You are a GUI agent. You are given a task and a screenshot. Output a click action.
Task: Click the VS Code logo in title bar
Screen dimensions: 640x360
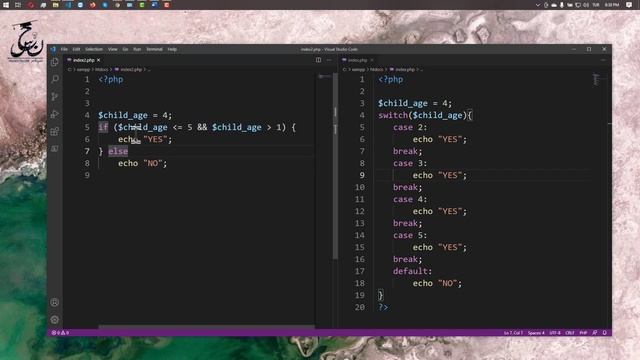pyautogui.click(x=53, y=49)
